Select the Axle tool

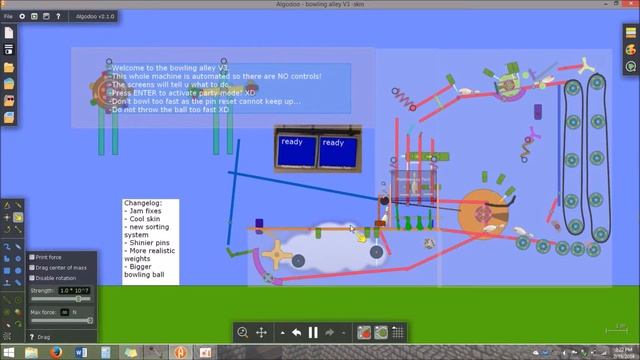point(18,300)
